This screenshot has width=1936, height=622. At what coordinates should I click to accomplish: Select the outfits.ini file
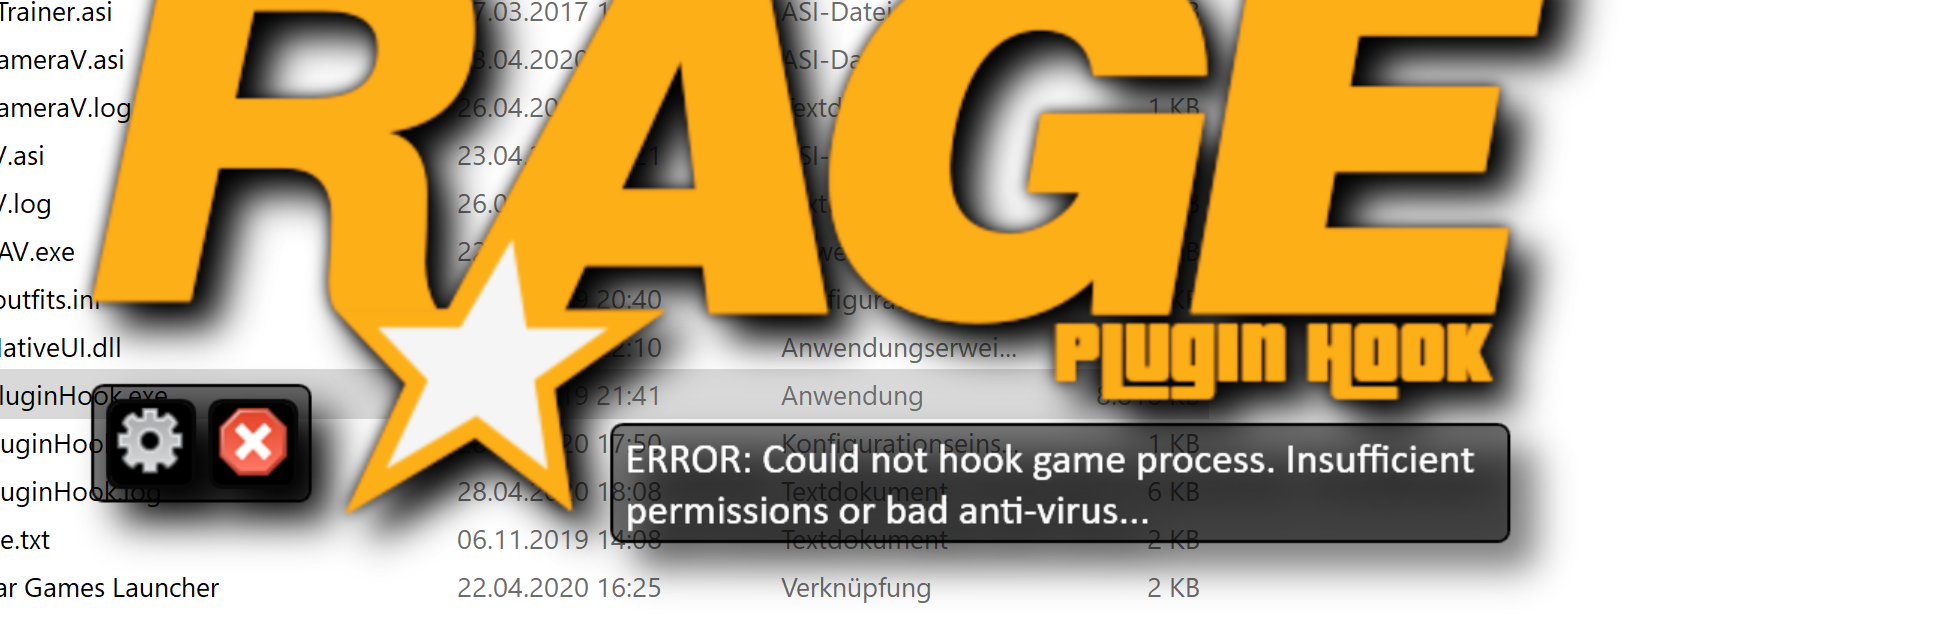pyautogui.click(x=50, y=300)
